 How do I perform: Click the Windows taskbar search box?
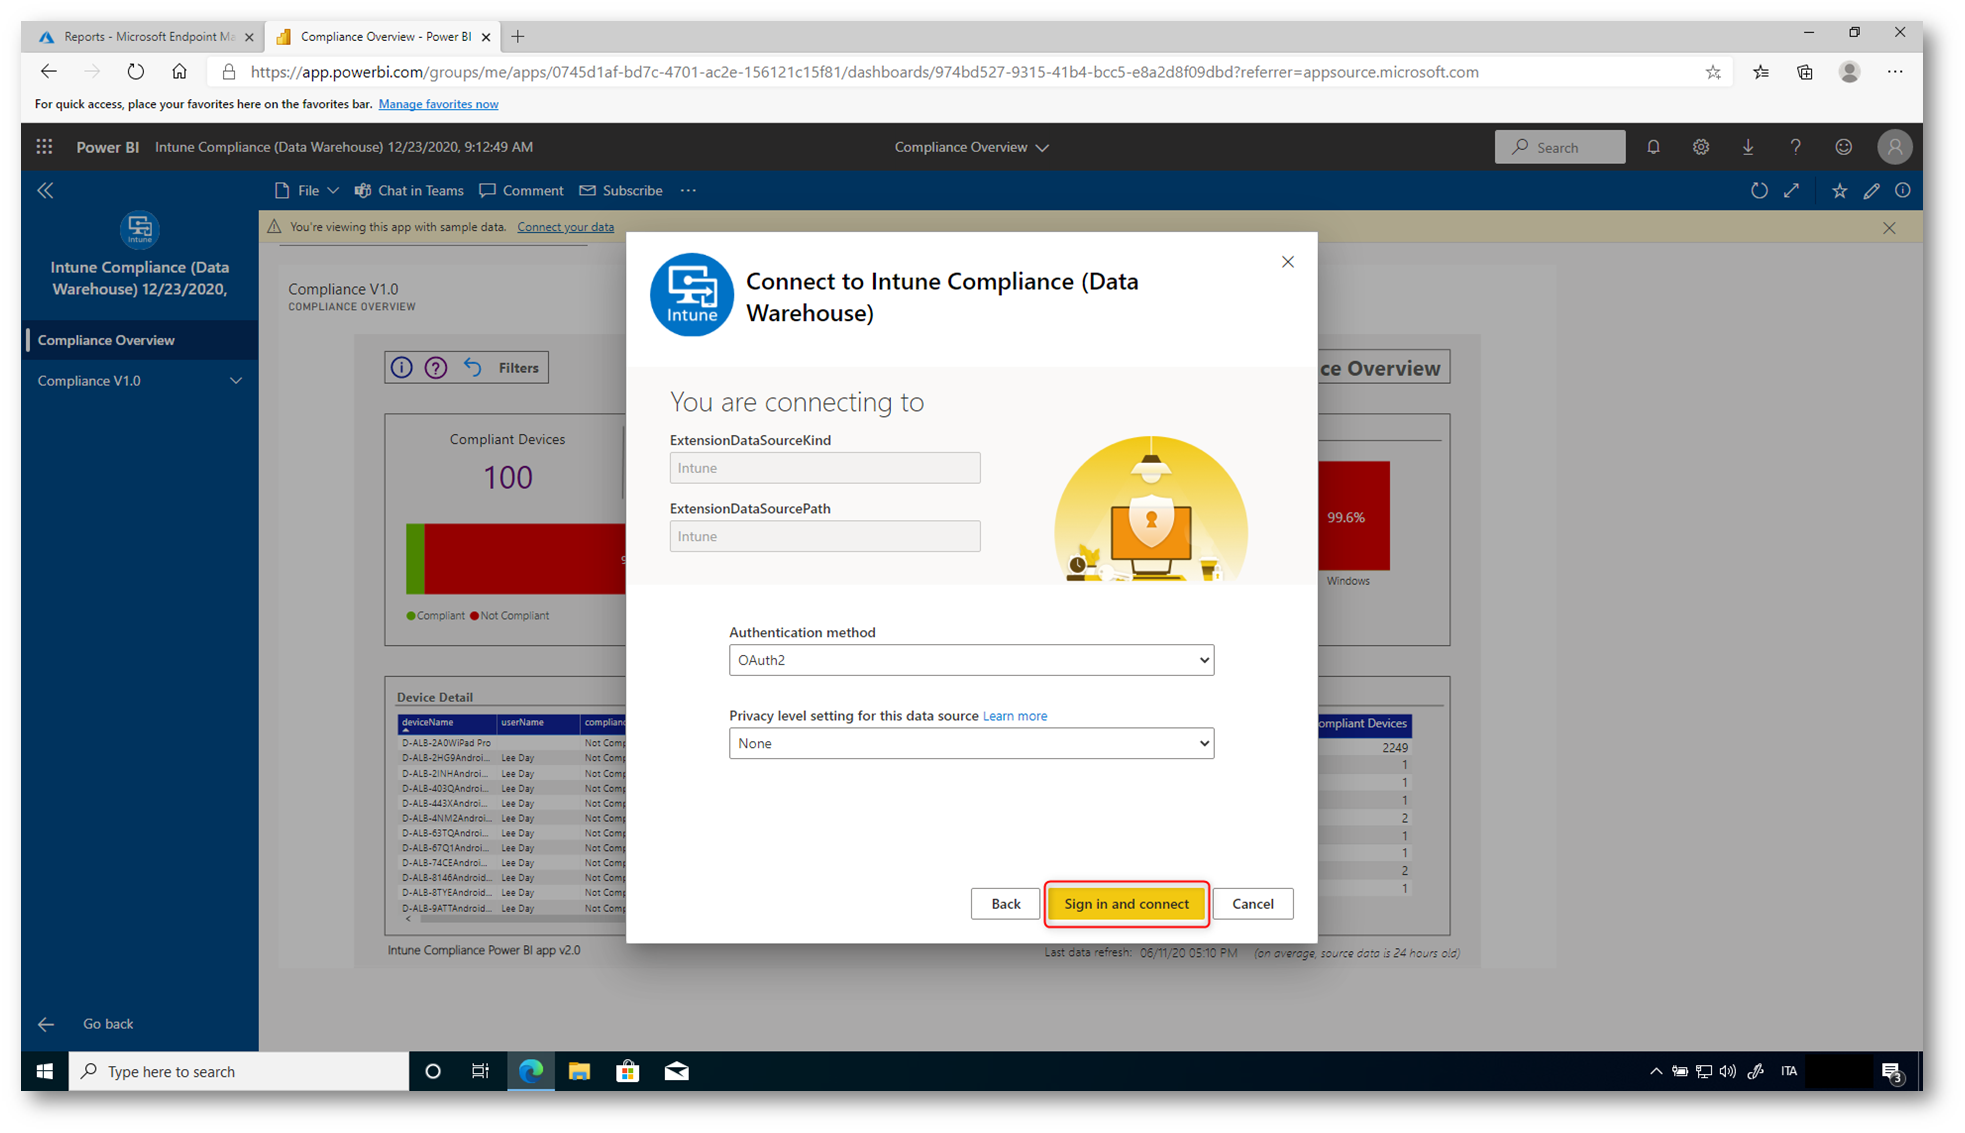click(240, 1071)
